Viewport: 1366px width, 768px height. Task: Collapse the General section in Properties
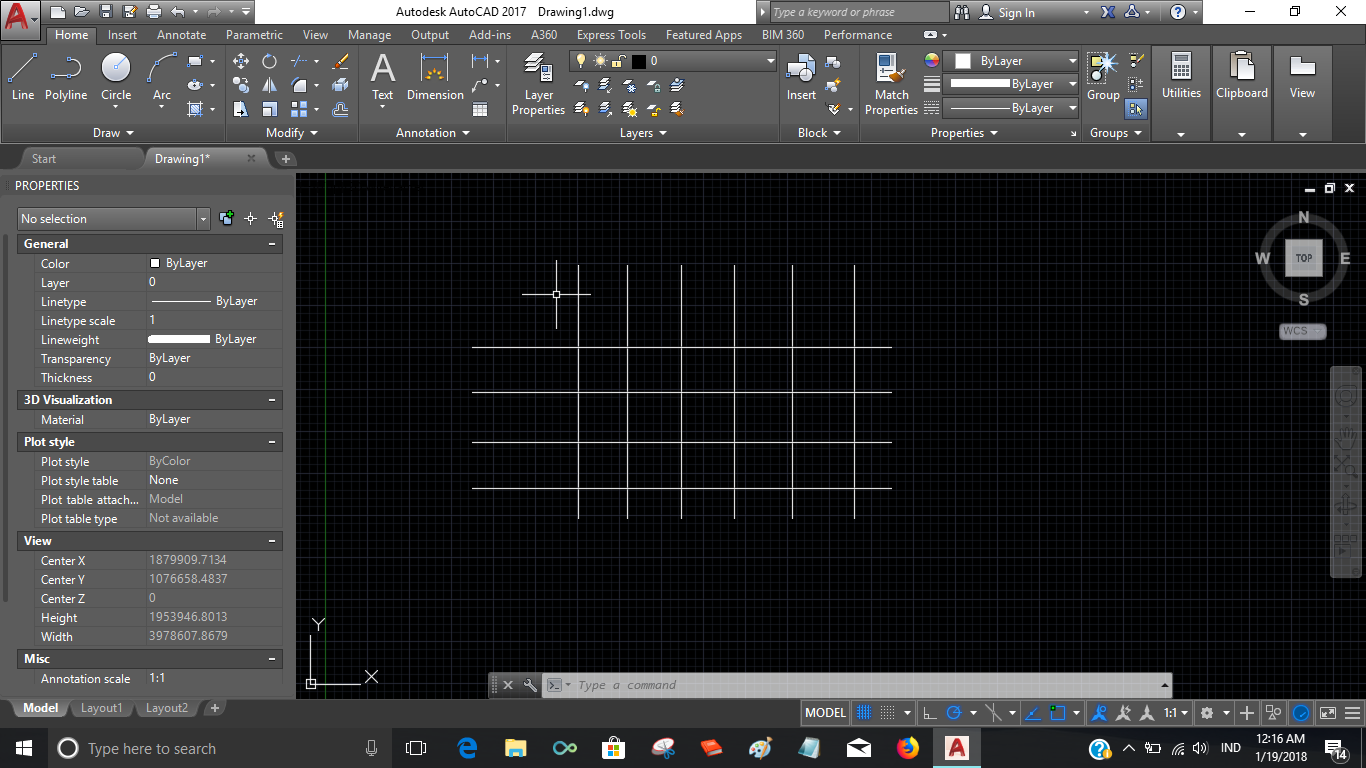[272, 244]
